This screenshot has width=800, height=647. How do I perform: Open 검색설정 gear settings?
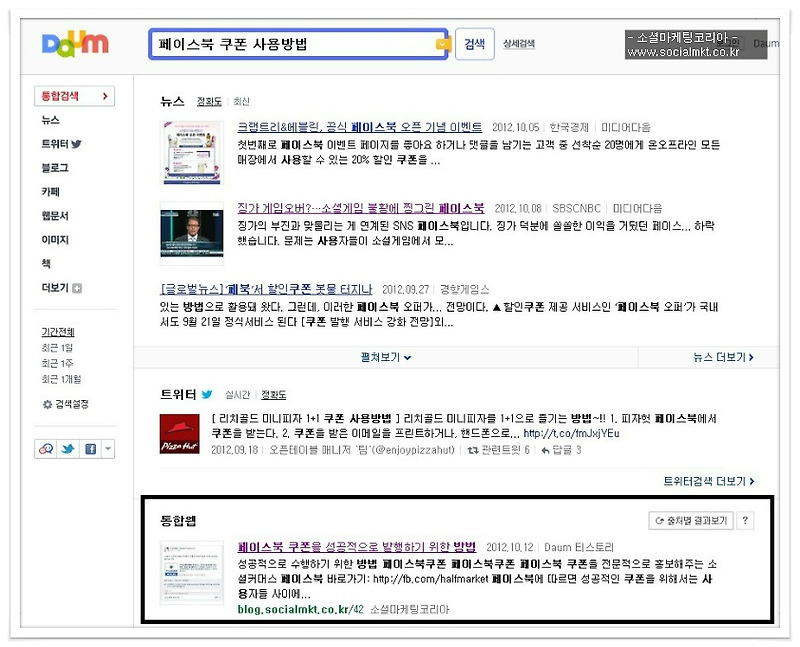click(x=65, y=404)
